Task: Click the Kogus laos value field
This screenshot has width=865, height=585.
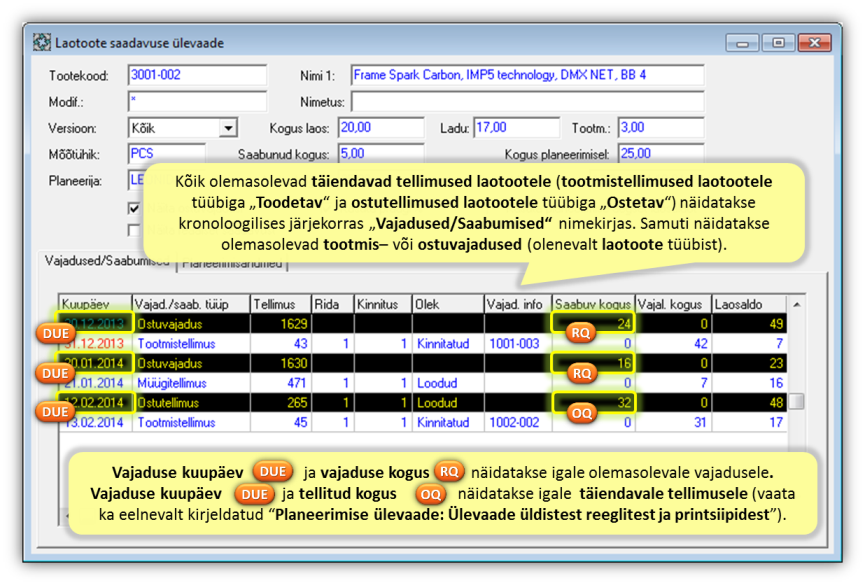Action: point(381,127)
